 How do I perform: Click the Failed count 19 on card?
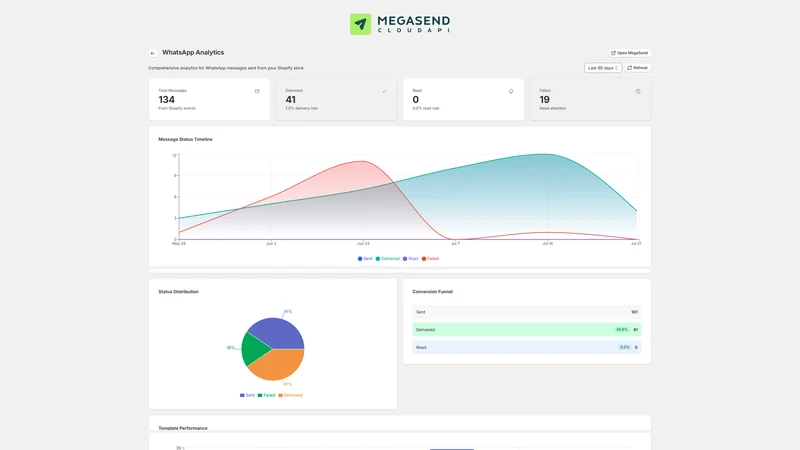coord(544,99)
